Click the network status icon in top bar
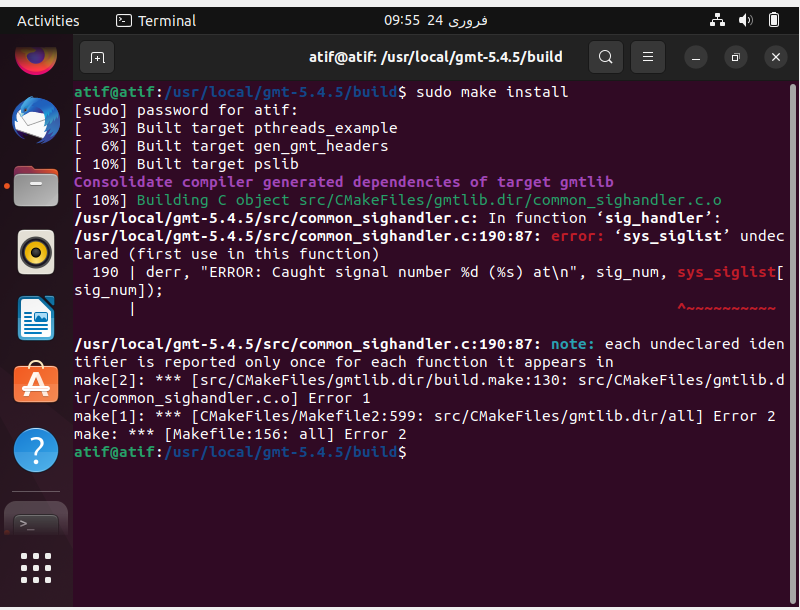The image size is (800, 610). (x=715, y=18)
